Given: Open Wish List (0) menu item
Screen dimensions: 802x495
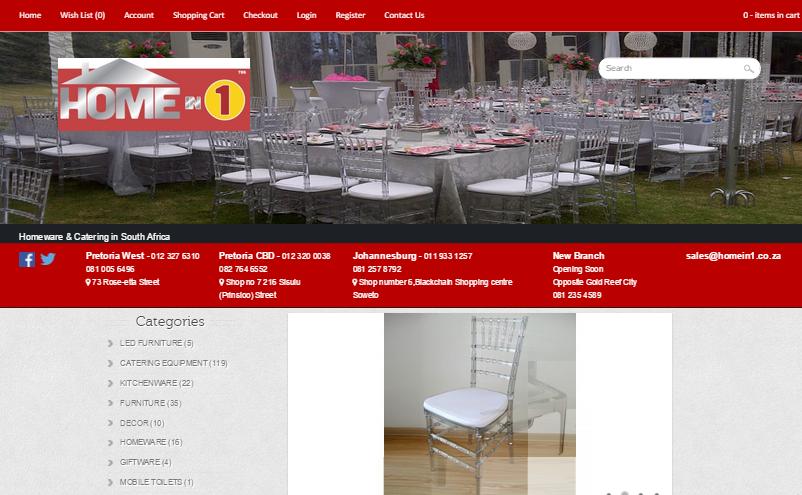Looking at the screenshot, I should click(x=82, y=15).
